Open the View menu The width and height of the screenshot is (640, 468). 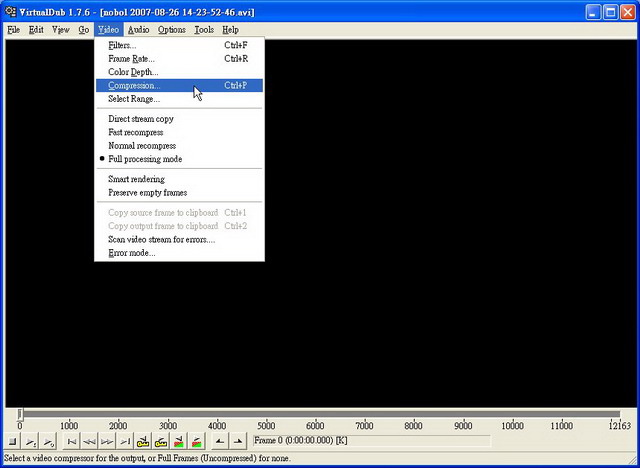[61, 30]
